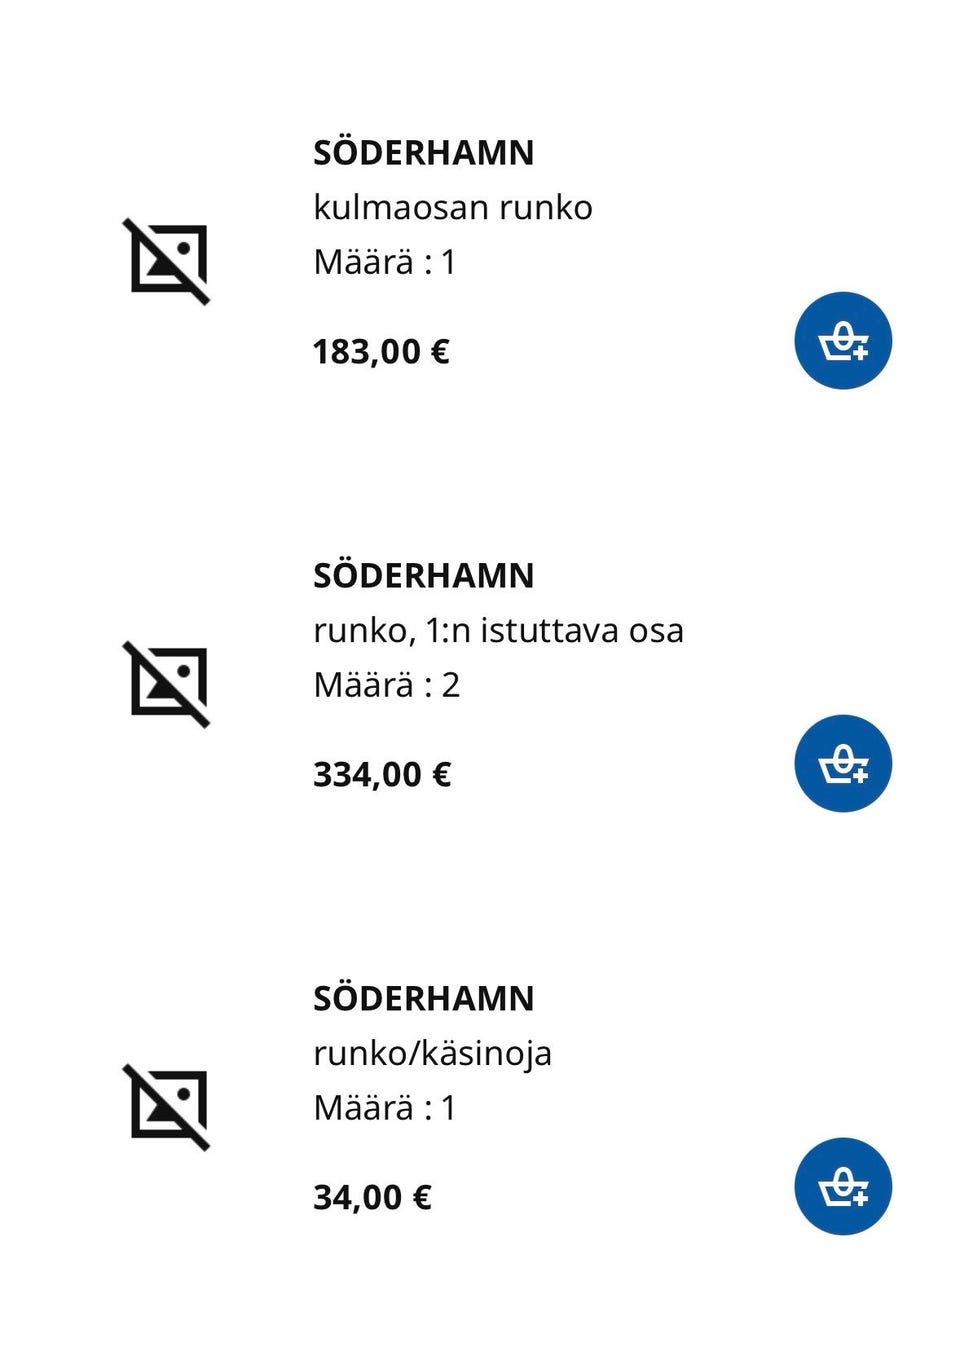This screenshot has width=960, height=1369.
Task: Select the "runko/käsinoja" product description
Action: coord(432,1054)
